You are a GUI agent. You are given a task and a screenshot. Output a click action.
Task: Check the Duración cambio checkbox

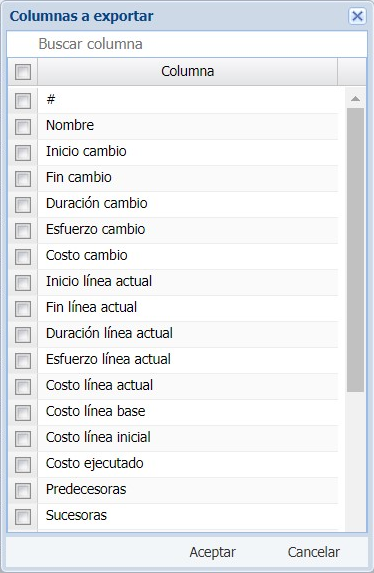[23, 205]
